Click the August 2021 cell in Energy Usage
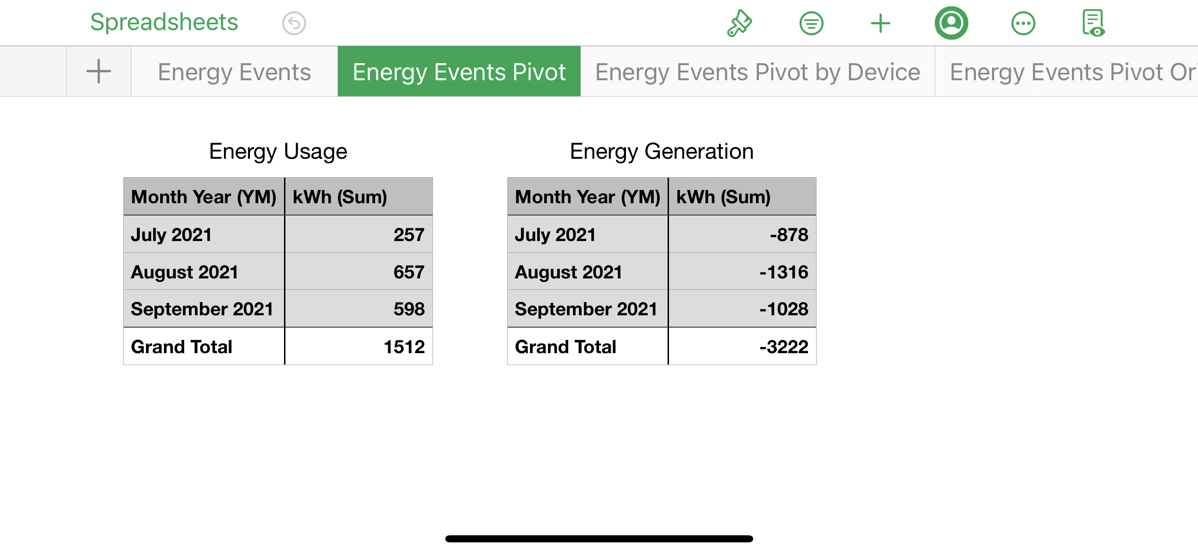 pos(204,272)
